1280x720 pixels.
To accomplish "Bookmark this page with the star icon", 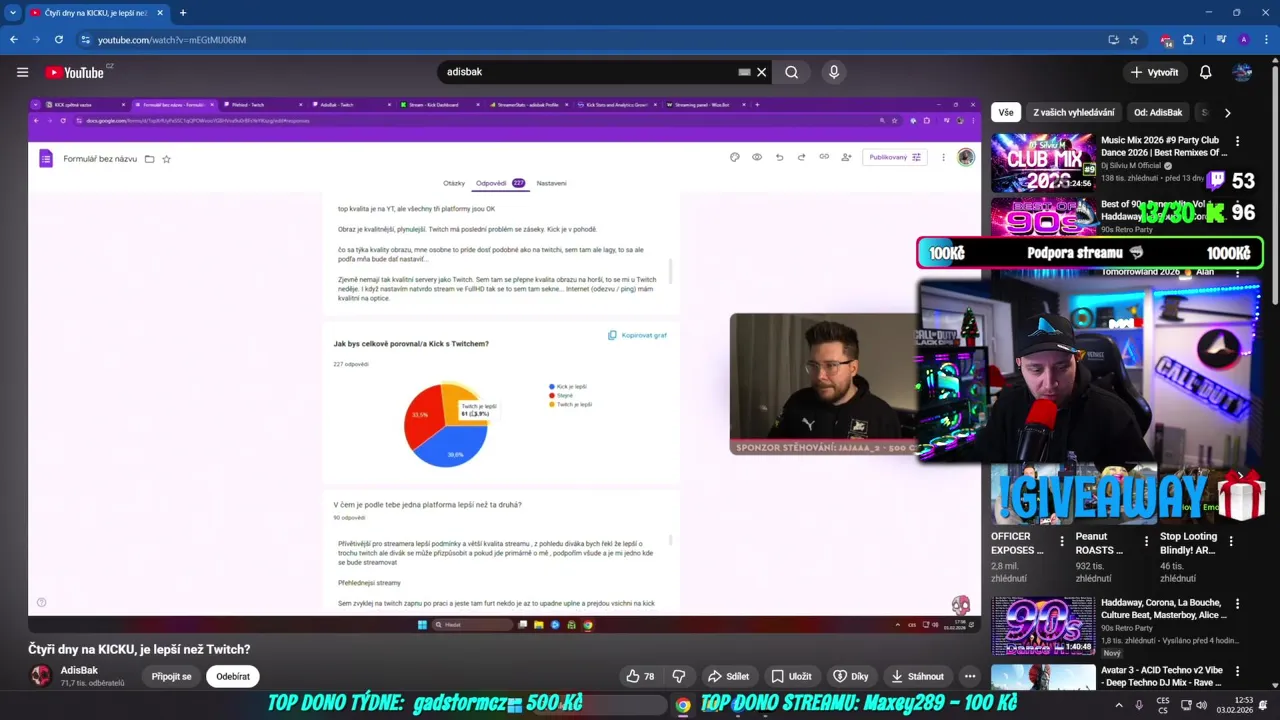I will [x=1134, y=39].
